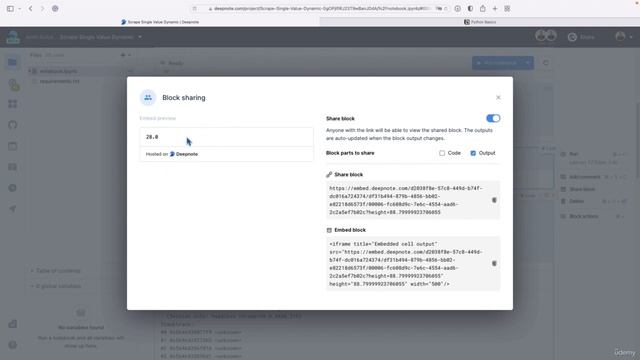This screenshot has width=640, height=360.
Task: Go back in browser history
Action: (x=31, y=9)
